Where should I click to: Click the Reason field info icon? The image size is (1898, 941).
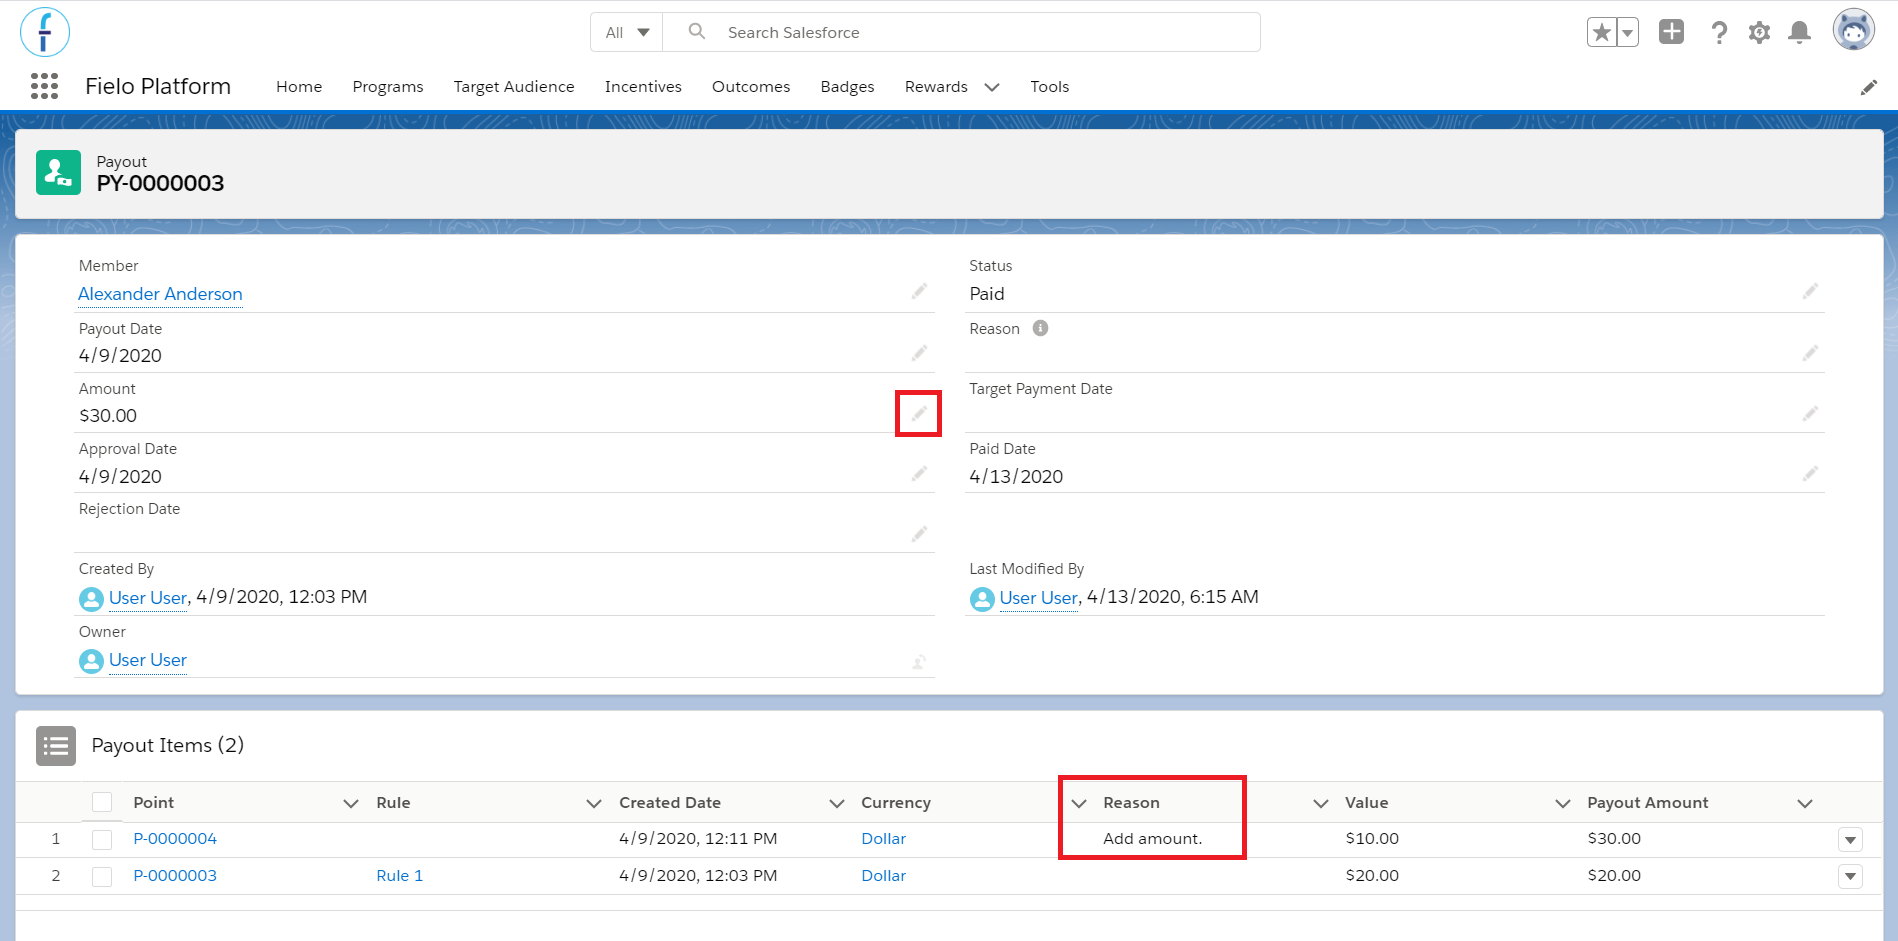click(1040, 328)
